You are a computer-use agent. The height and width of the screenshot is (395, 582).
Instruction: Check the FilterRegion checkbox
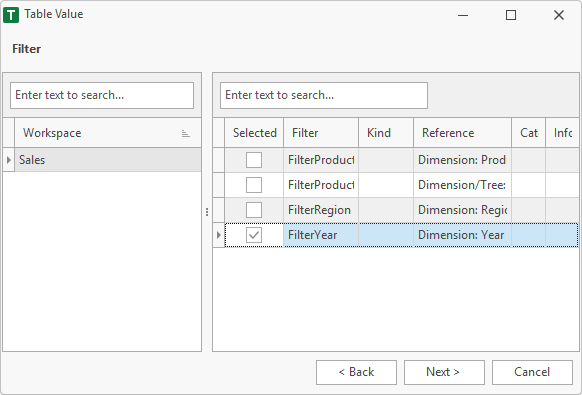(x=254, y=210)
